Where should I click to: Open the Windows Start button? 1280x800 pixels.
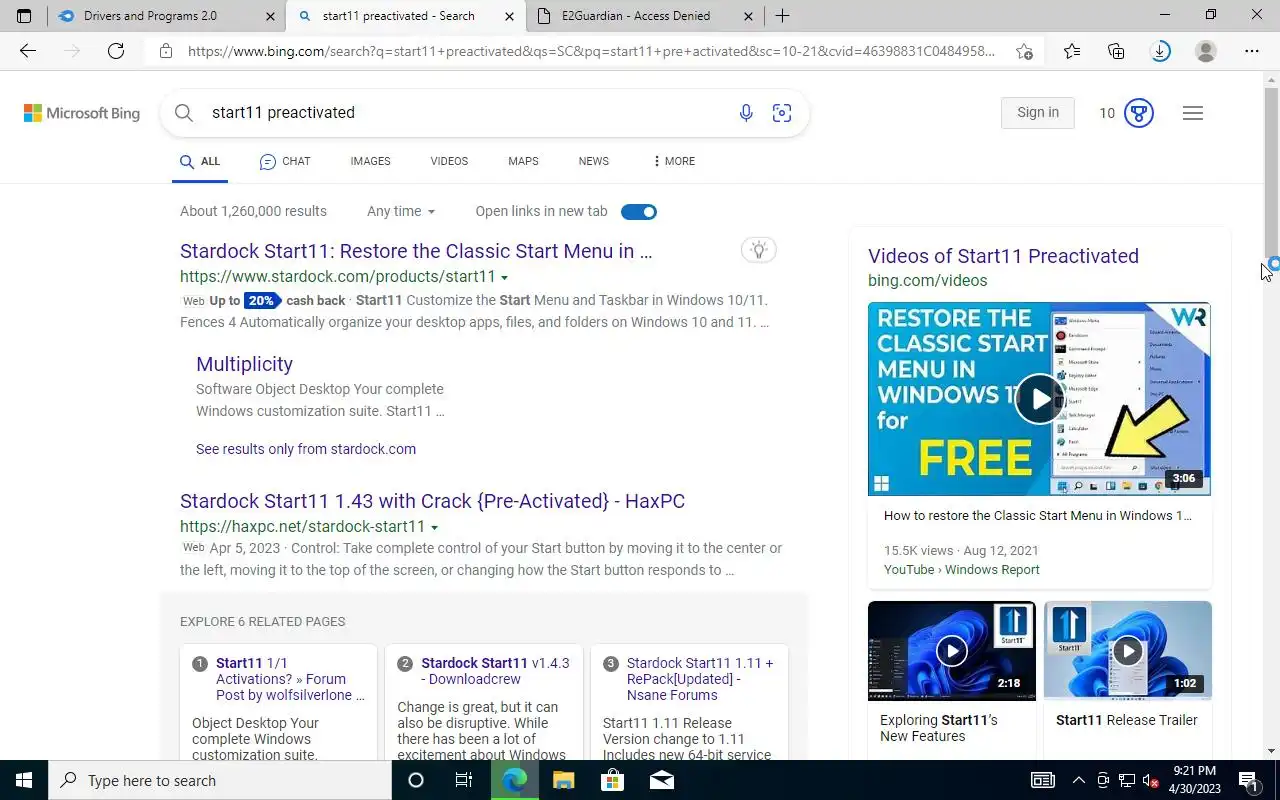click(x=24, y=780)
